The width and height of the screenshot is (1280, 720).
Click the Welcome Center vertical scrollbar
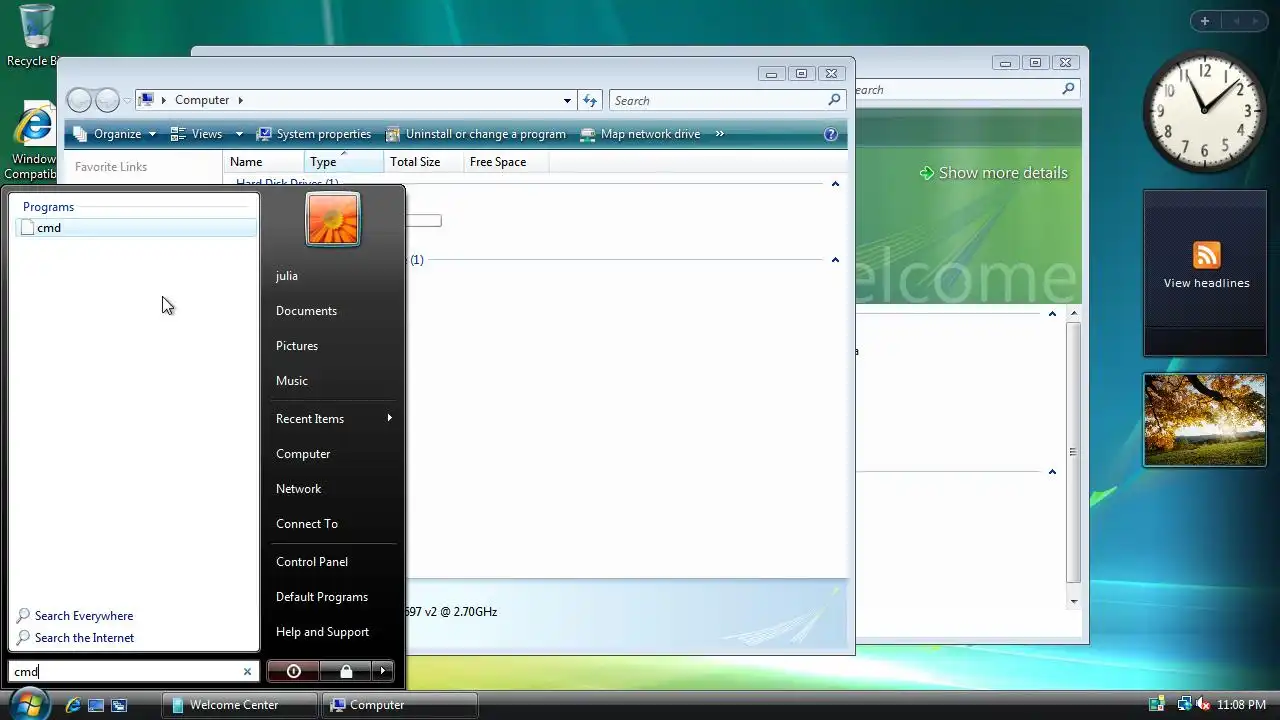click(x=1074, y=457)
